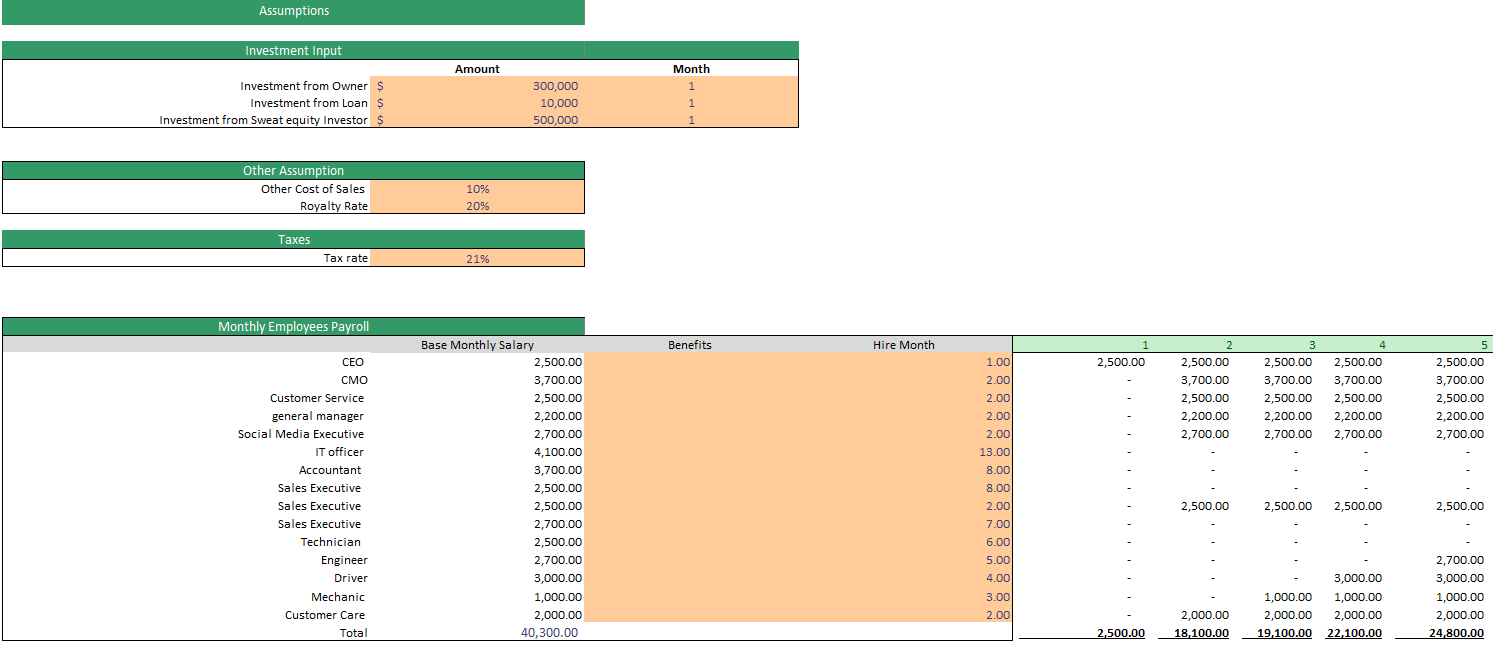Click the Tax rate 21% cell
Screen dimensions: 1493x654
tap(477, 257)
